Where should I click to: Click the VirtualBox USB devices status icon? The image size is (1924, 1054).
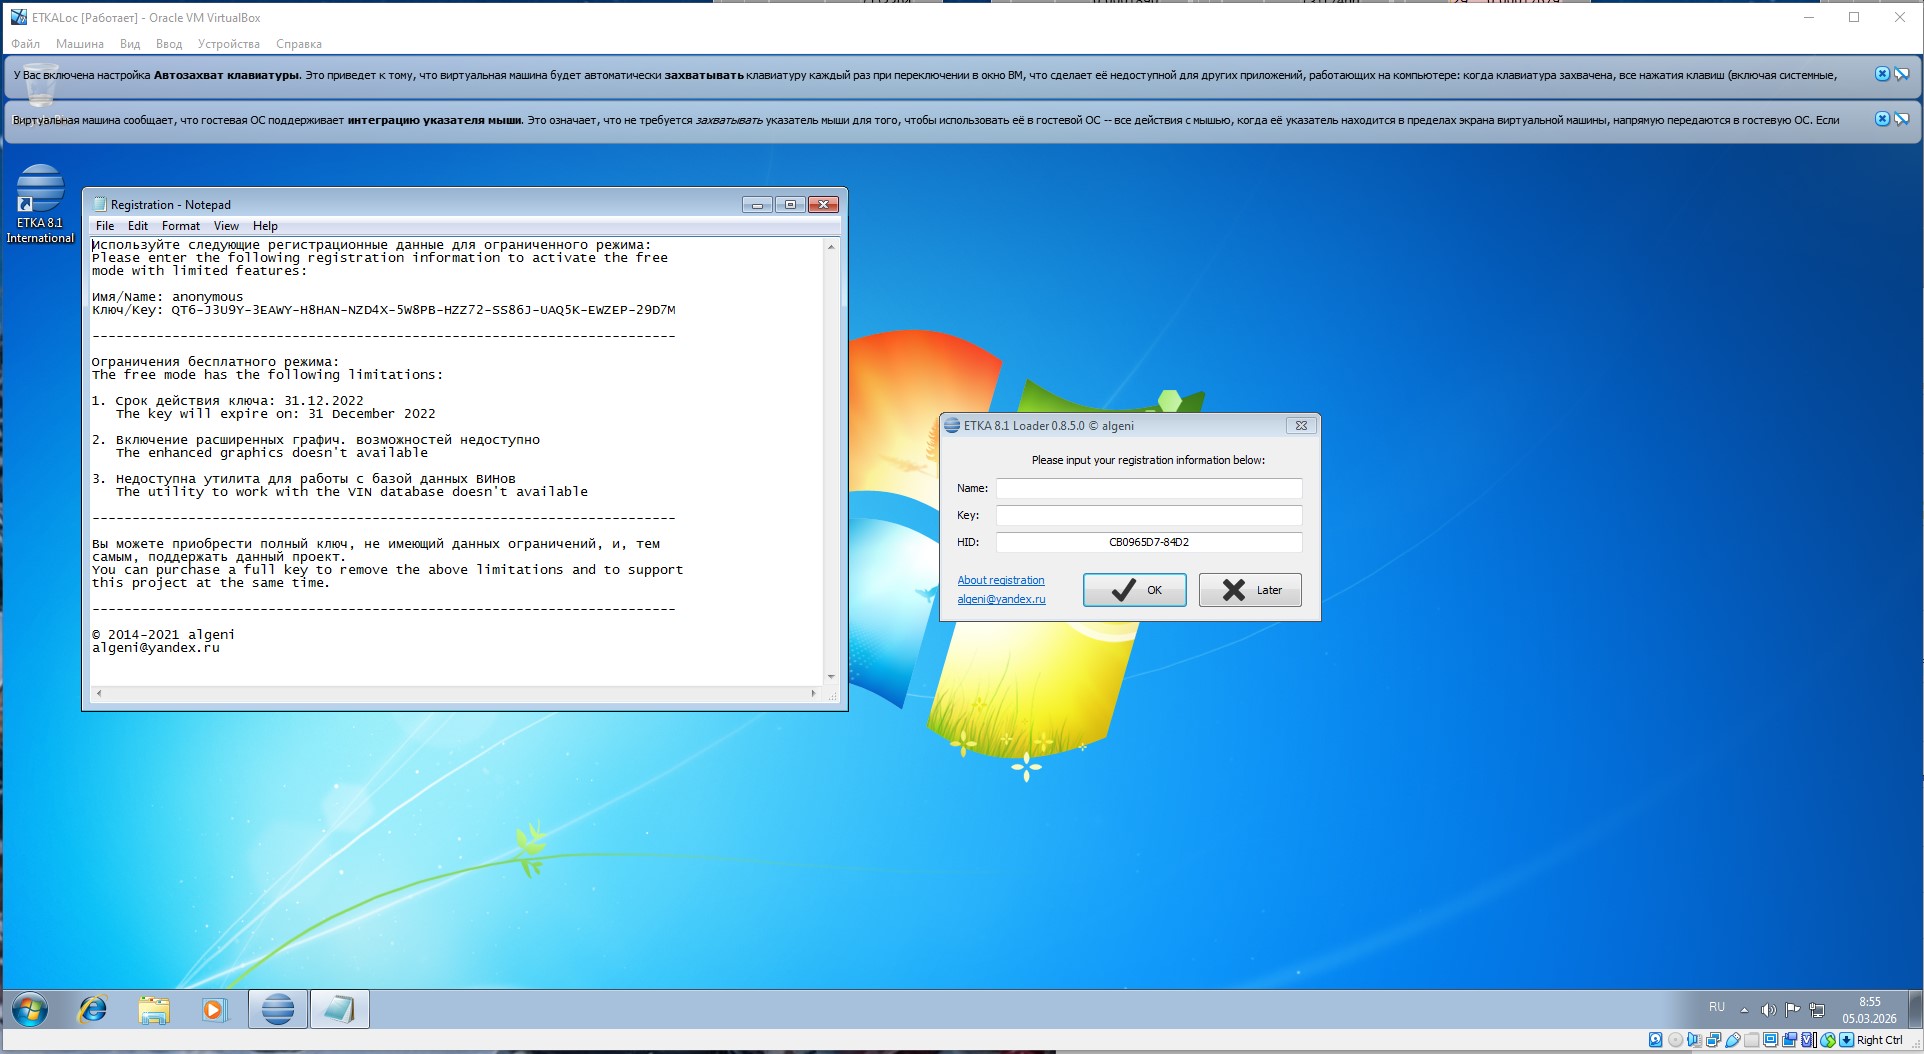(1733, 1041)
